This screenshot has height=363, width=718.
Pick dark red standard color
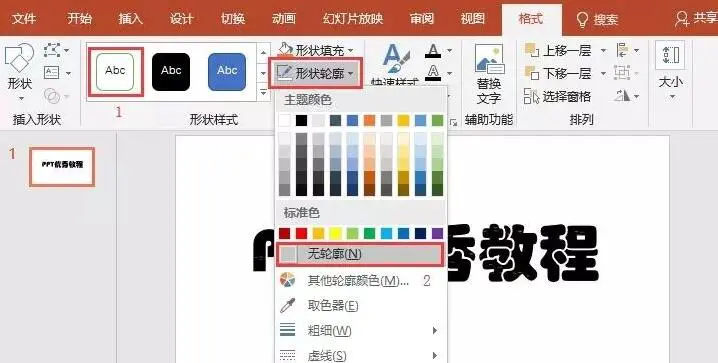tap(284, 233)
